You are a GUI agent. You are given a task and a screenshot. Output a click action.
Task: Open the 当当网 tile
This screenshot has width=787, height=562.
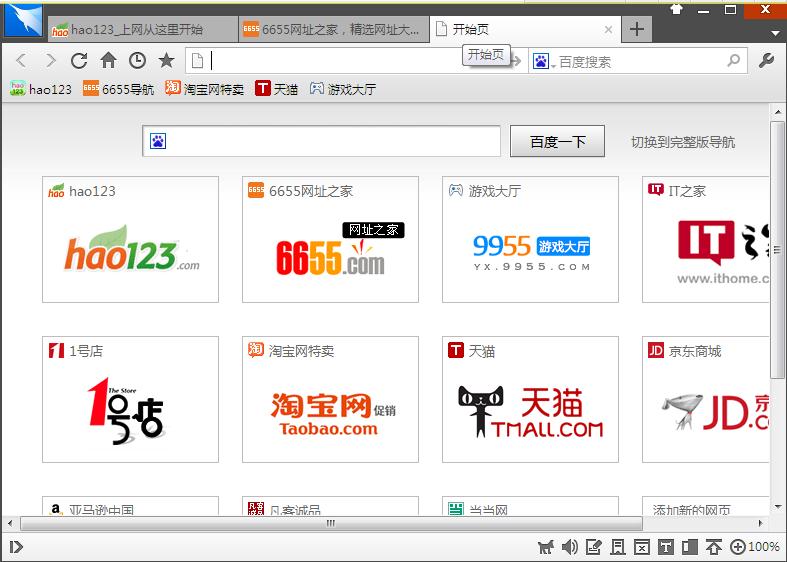click(x=530, y=506)
